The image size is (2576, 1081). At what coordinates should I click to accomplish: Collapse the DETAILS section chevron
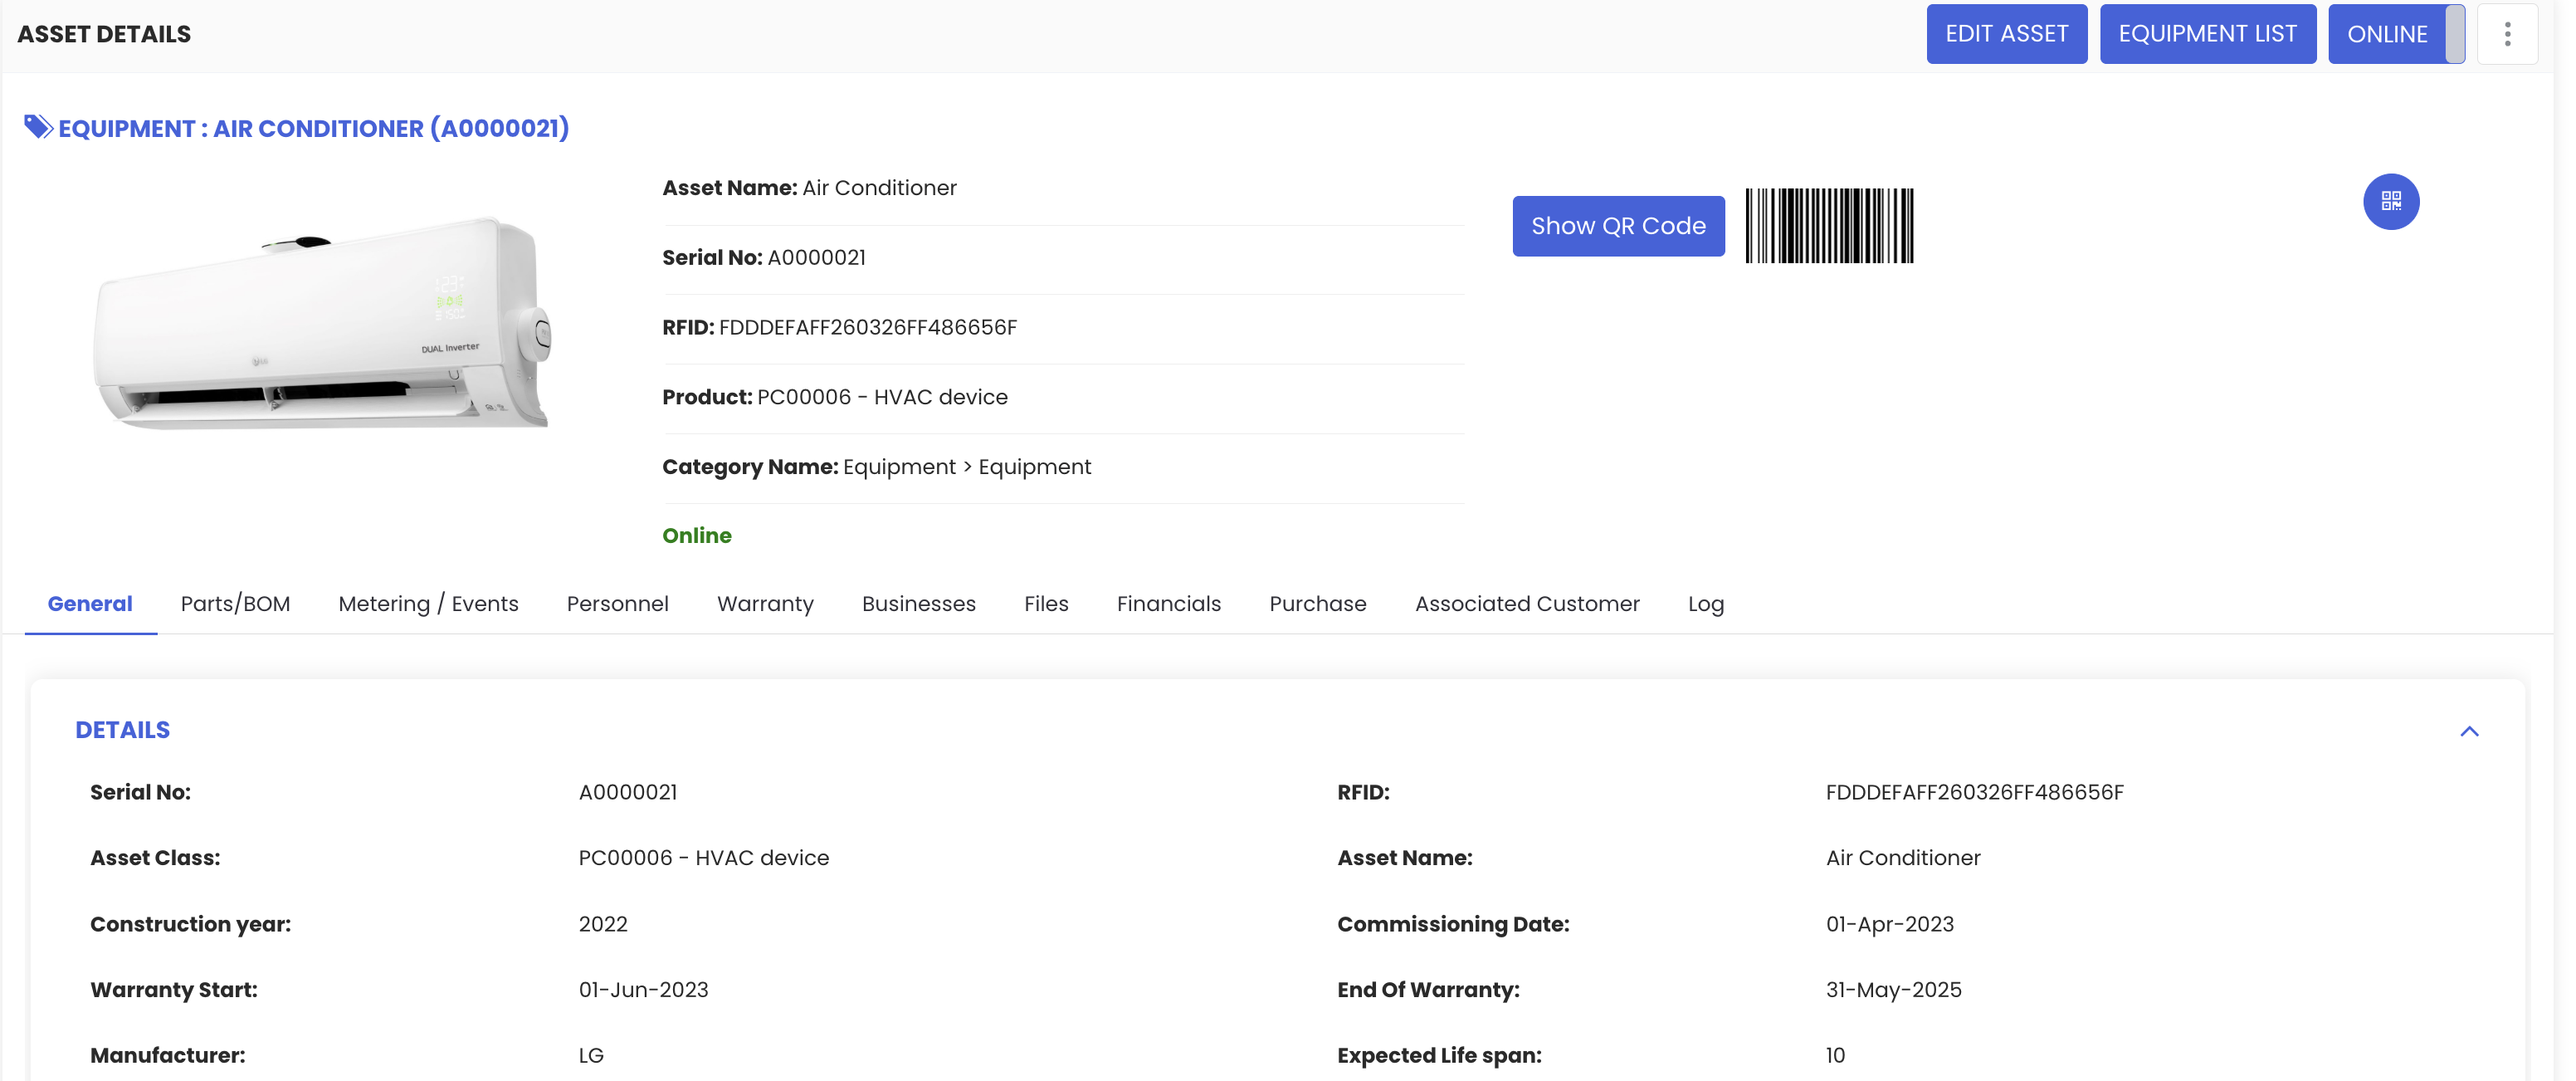2468,731
